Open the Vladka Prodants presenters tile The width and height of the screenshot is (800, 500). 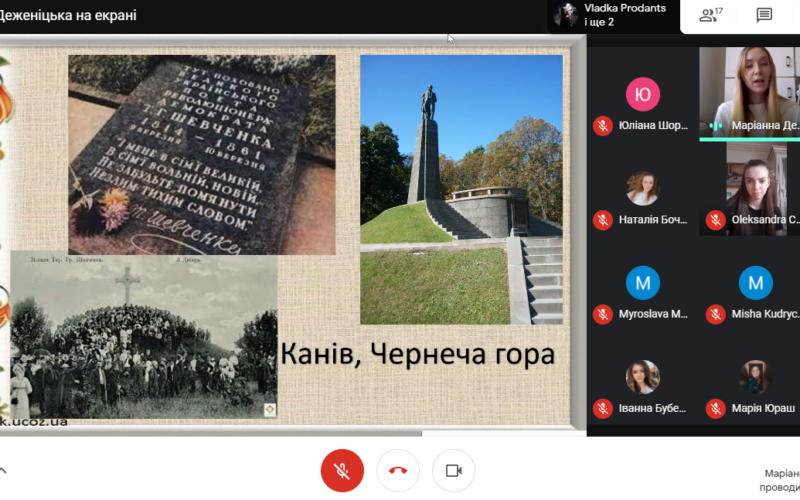tap(610, 15)
